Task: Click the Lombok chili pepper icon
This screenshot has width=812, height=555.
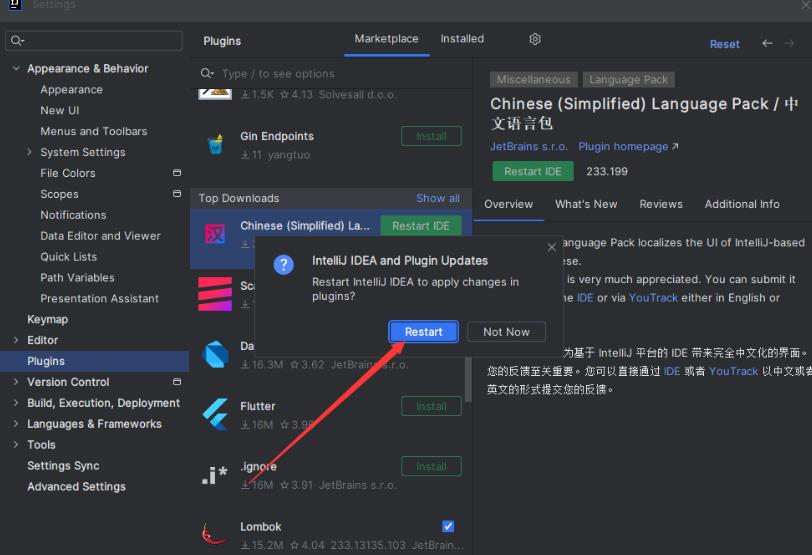Action: tap(213, 534)
